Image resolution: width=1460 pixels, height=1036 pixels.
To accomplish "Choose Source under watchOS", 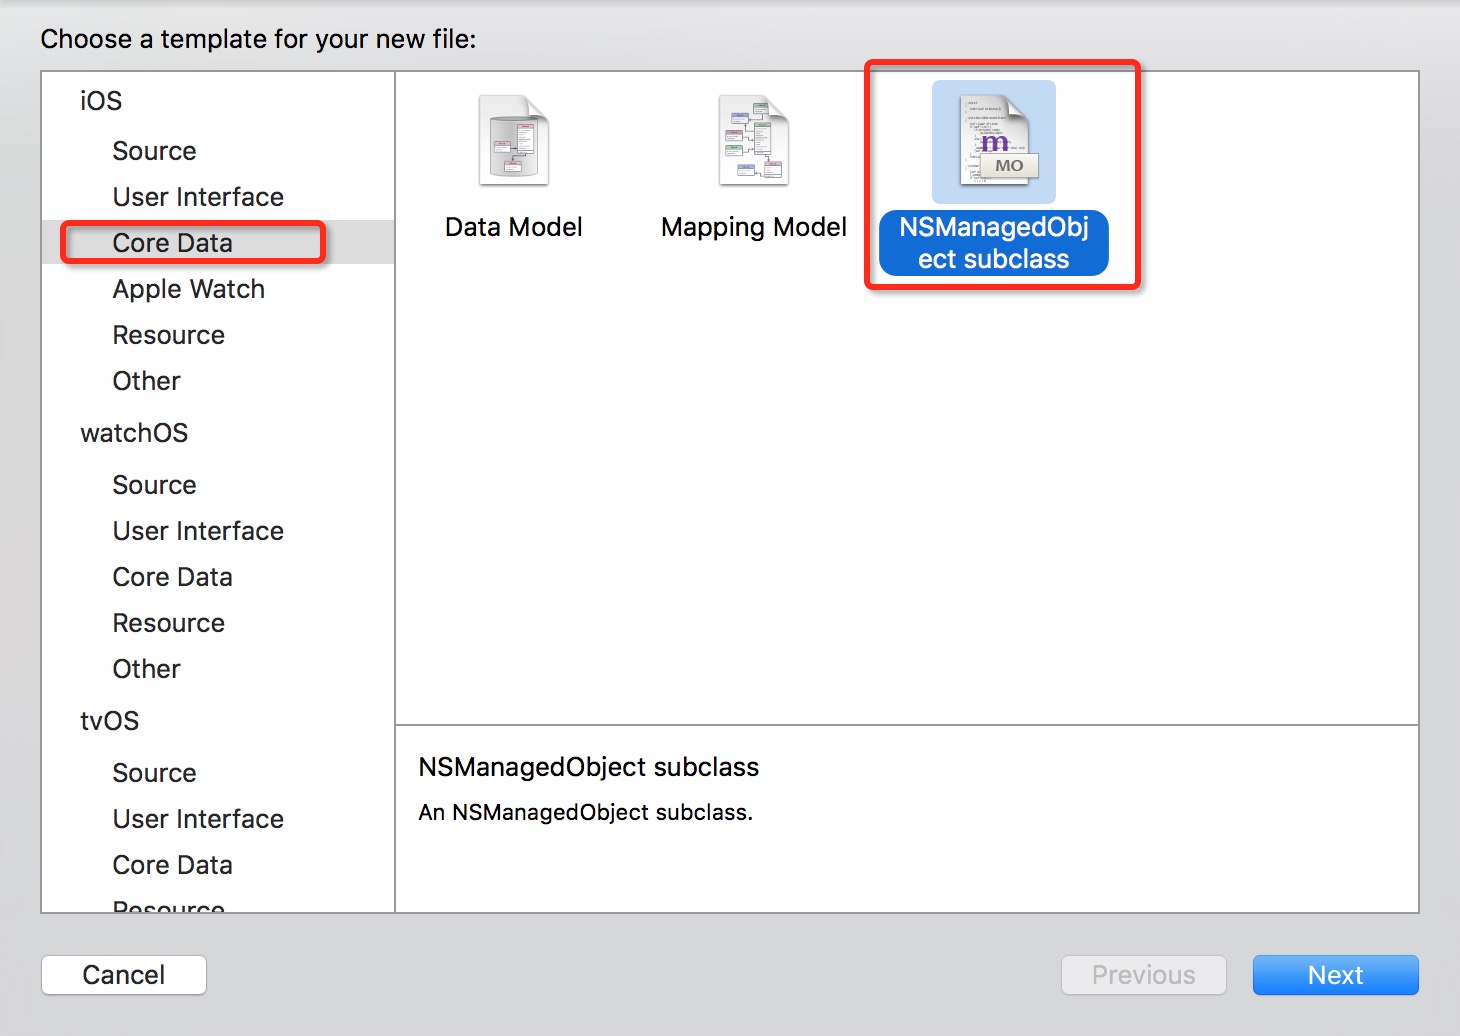I will click(154, 485).
